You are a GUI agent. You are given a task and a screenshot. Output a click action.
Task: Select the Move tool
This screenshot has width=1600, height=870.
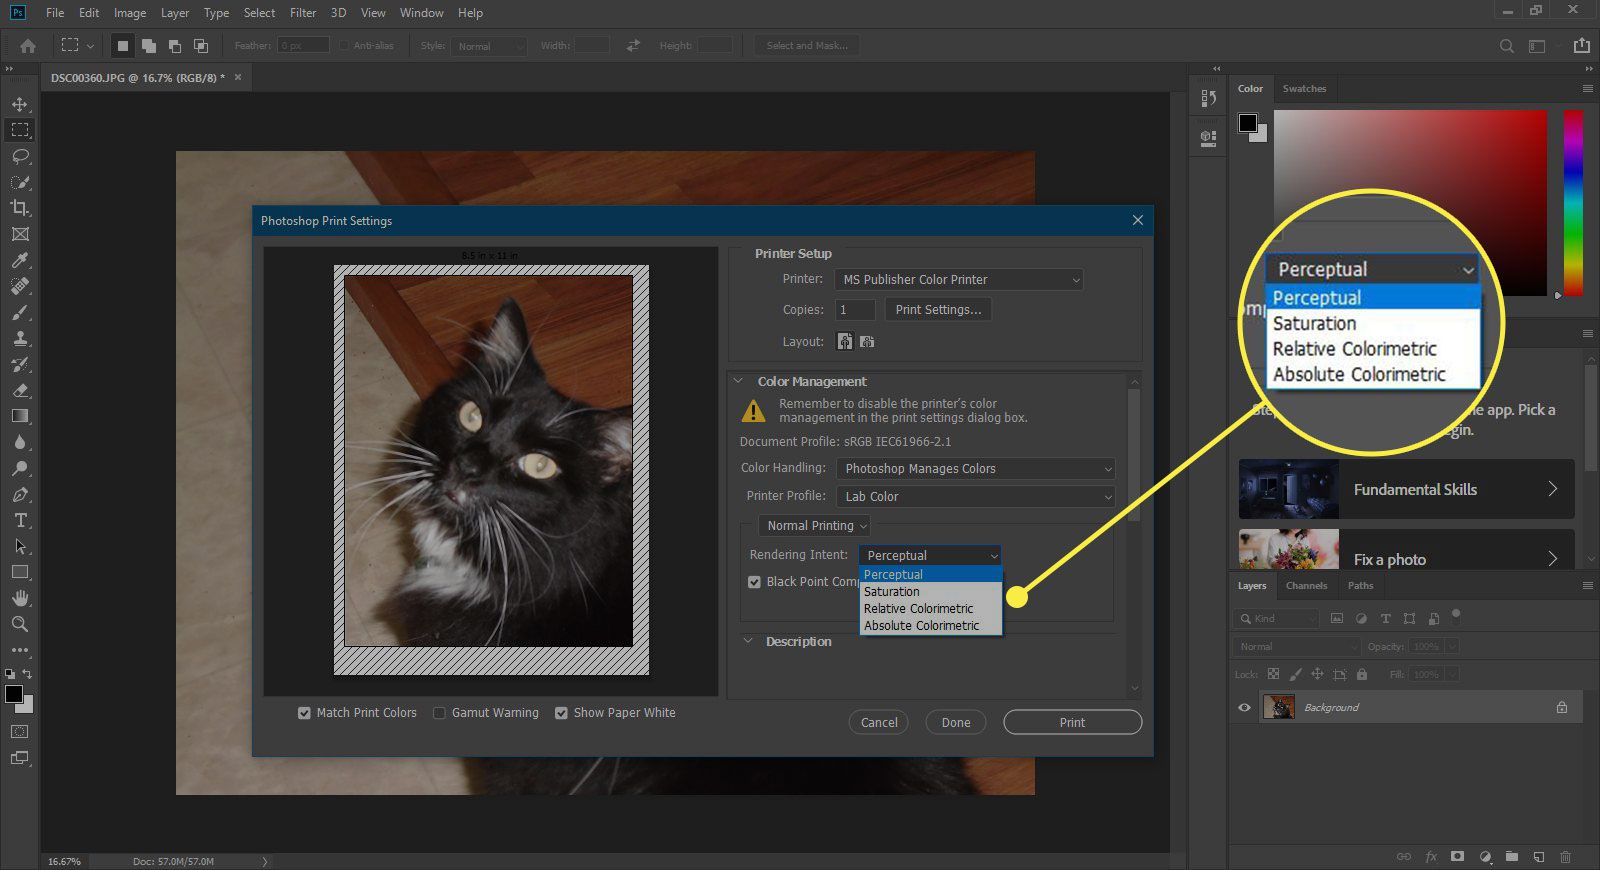tap(20, 104)
